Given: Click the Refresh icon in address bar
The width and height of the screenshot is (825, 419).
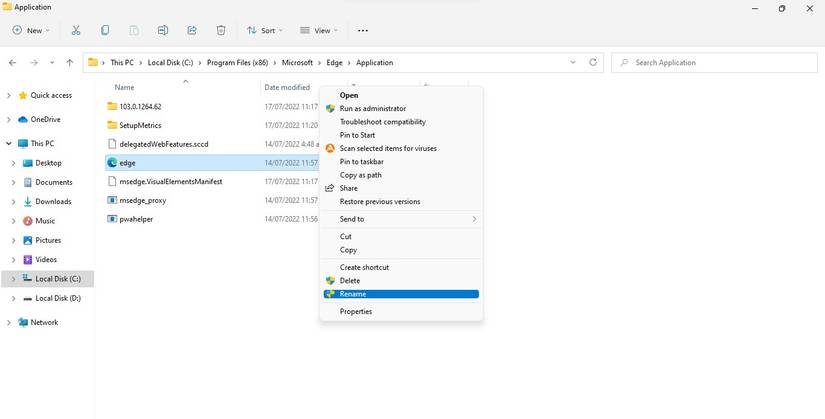Looking at the screenshot, I should [593, 62].
